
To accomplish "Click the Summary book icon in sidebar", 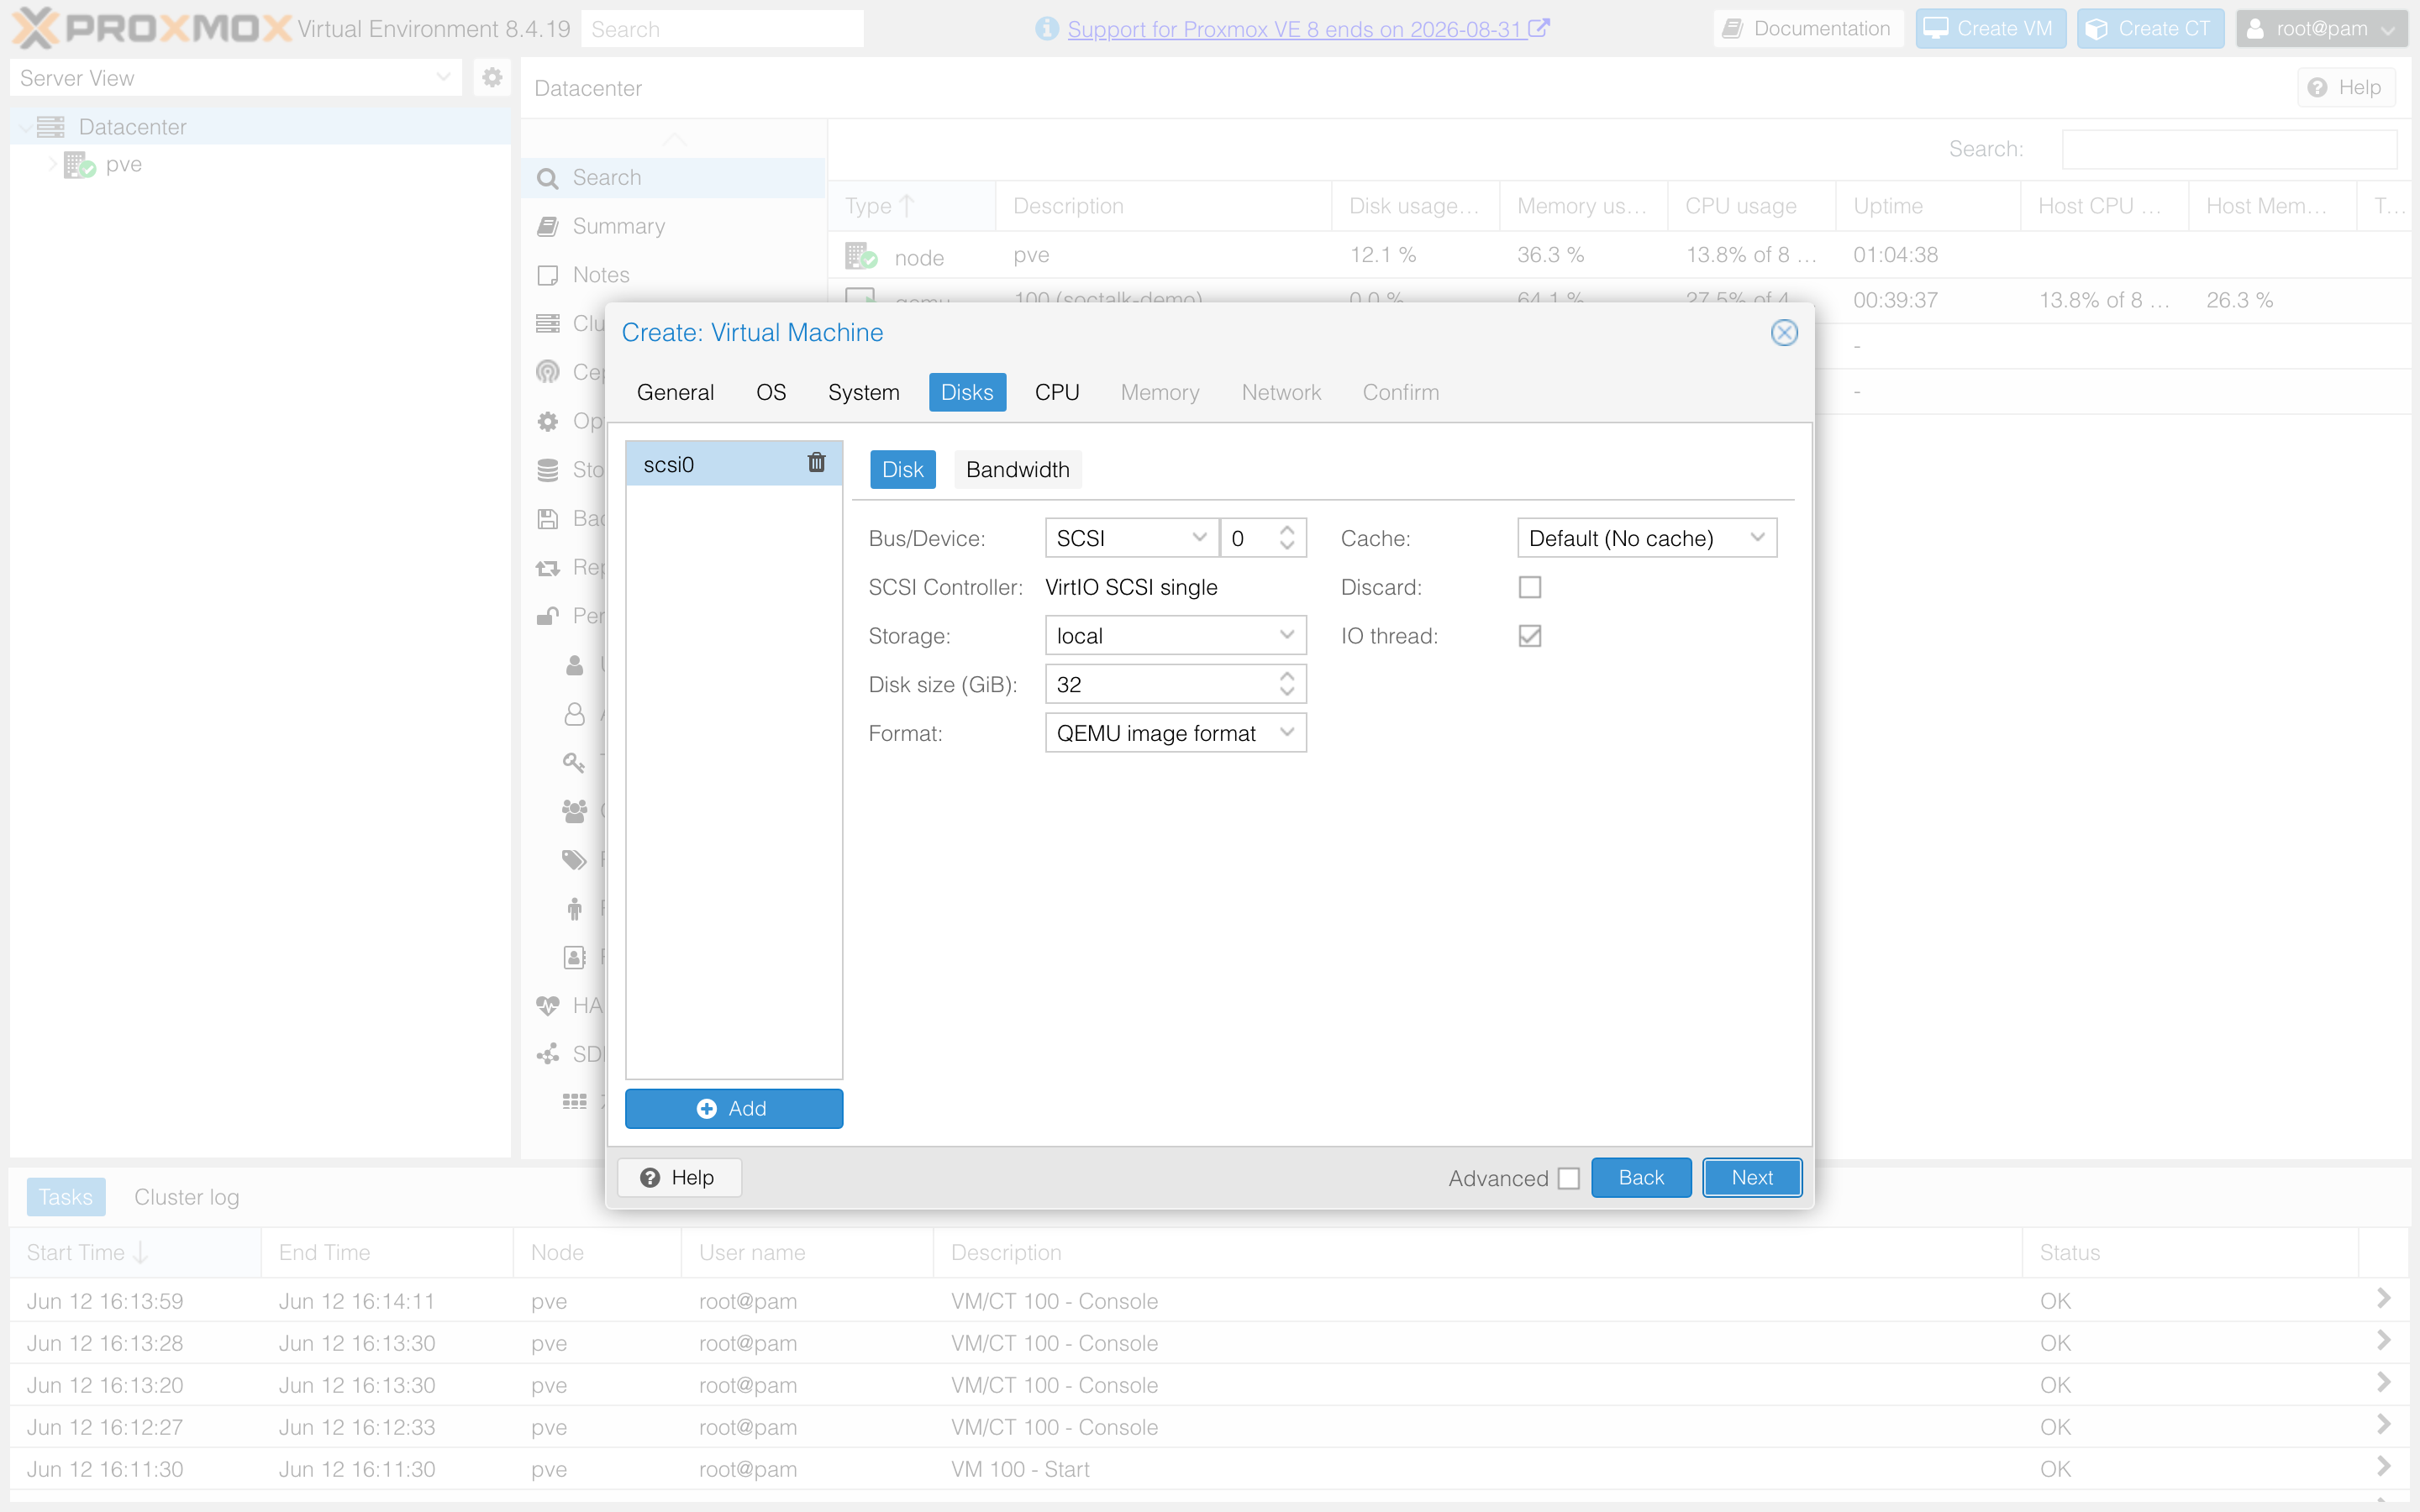I will 547,226.
